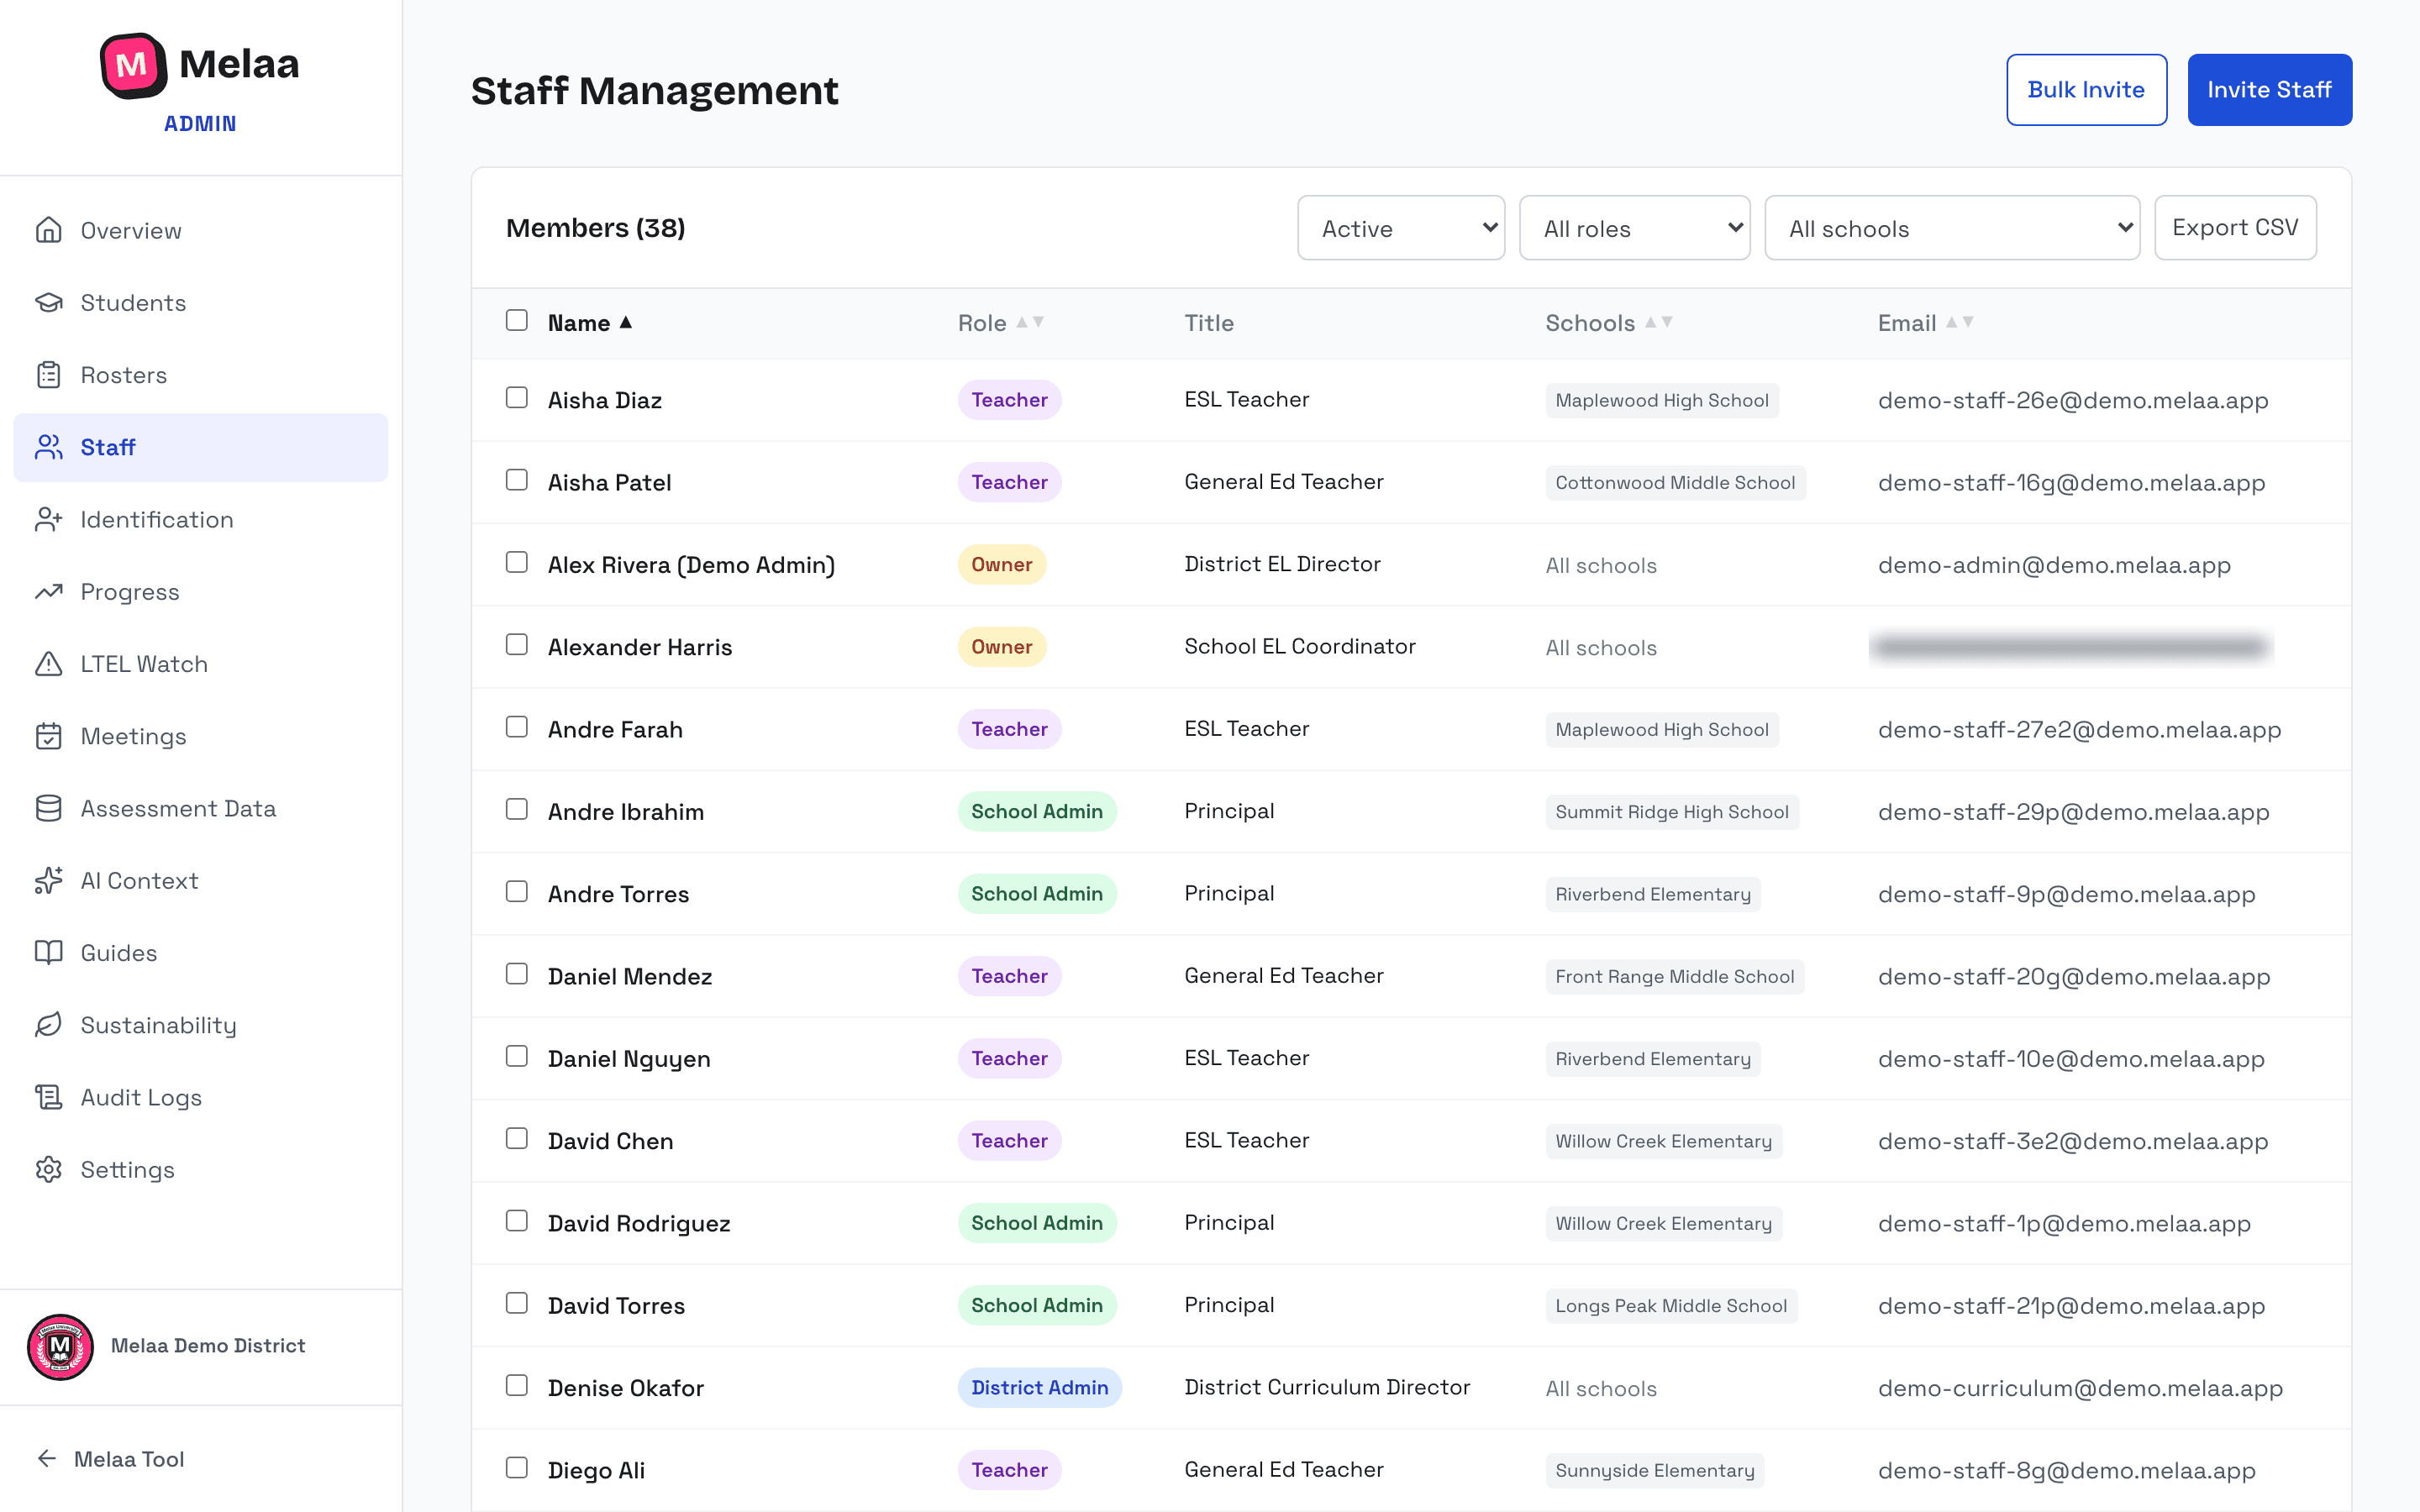2420x1512 pixels.
Task: Toggle the select-all checkbox in header
Action: pos(516,320)
